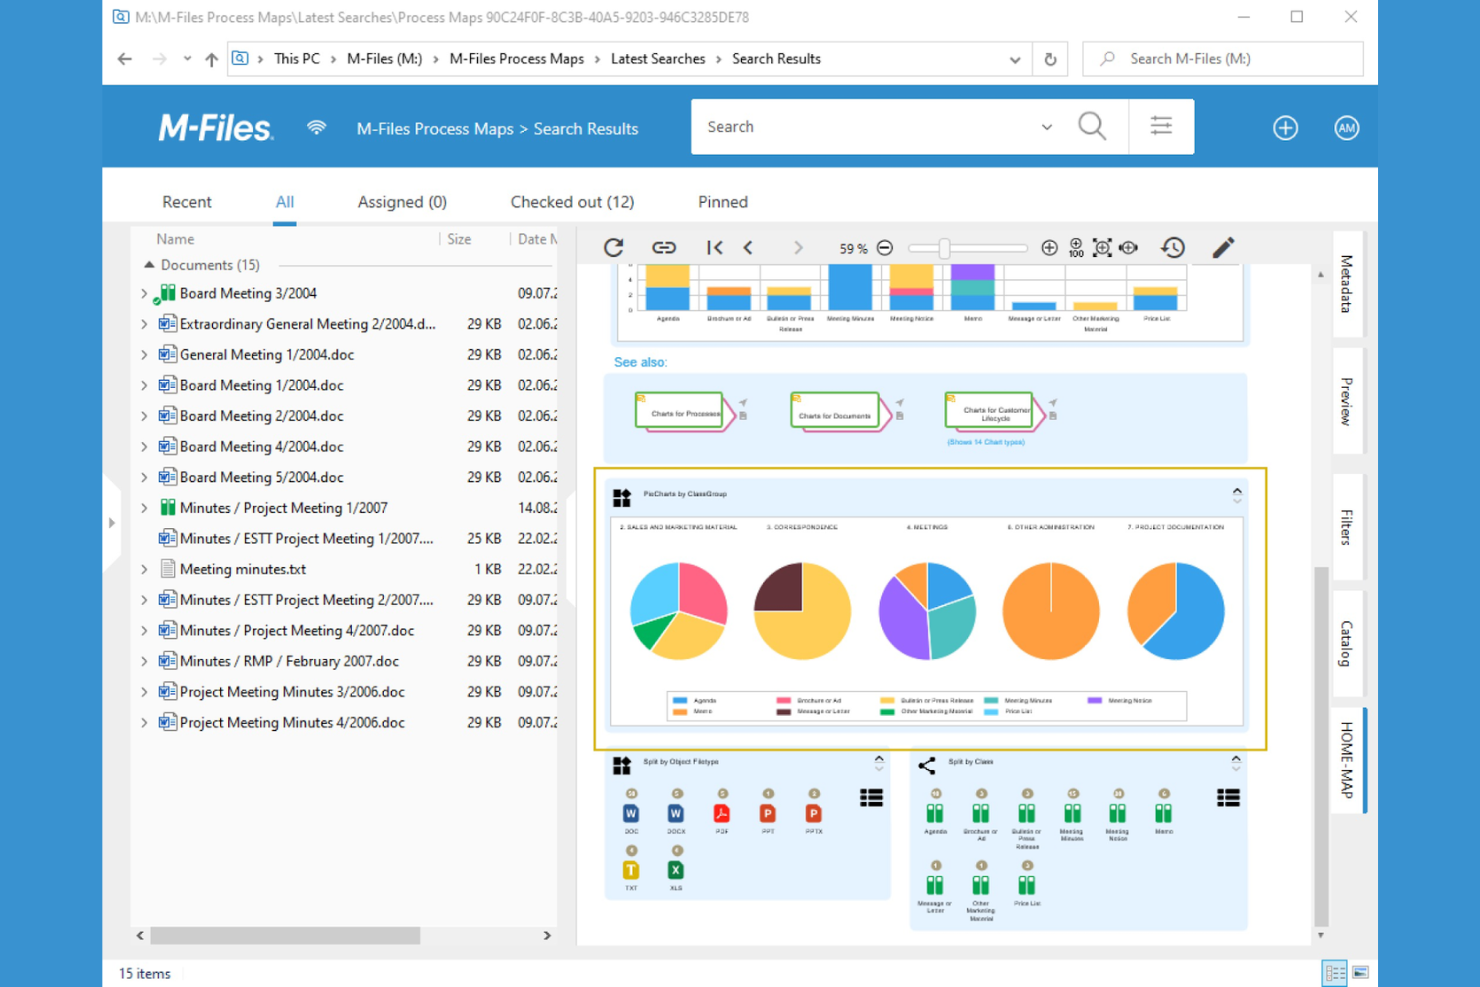Click list view icon in Split by Class
1480x987 pixels.
tap(1228, 797)
